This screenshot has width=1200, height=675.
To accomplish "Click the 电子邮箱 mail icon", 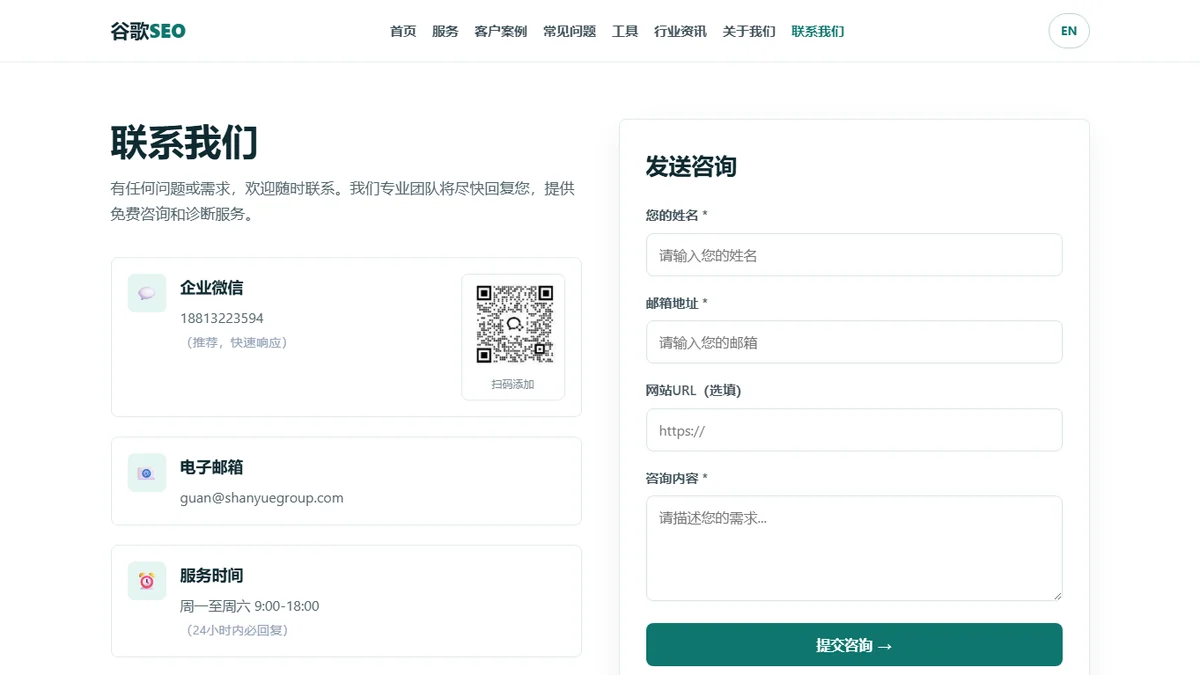I will click(x=147, y=473).
